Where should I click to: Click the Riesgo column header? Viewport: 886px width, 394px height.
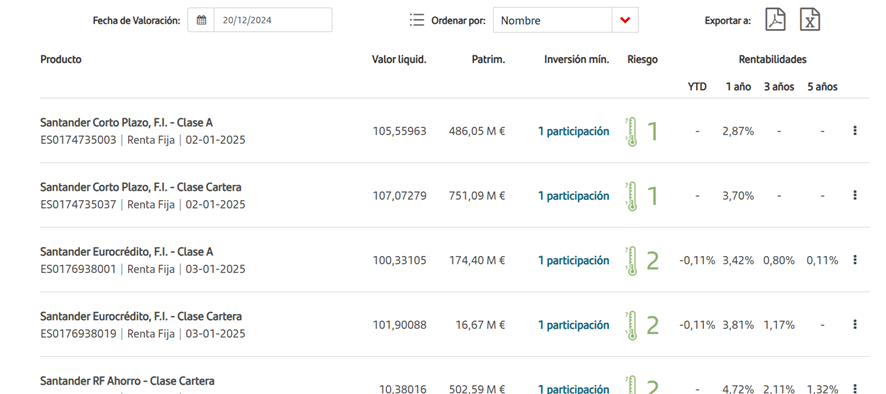point(642,59)
